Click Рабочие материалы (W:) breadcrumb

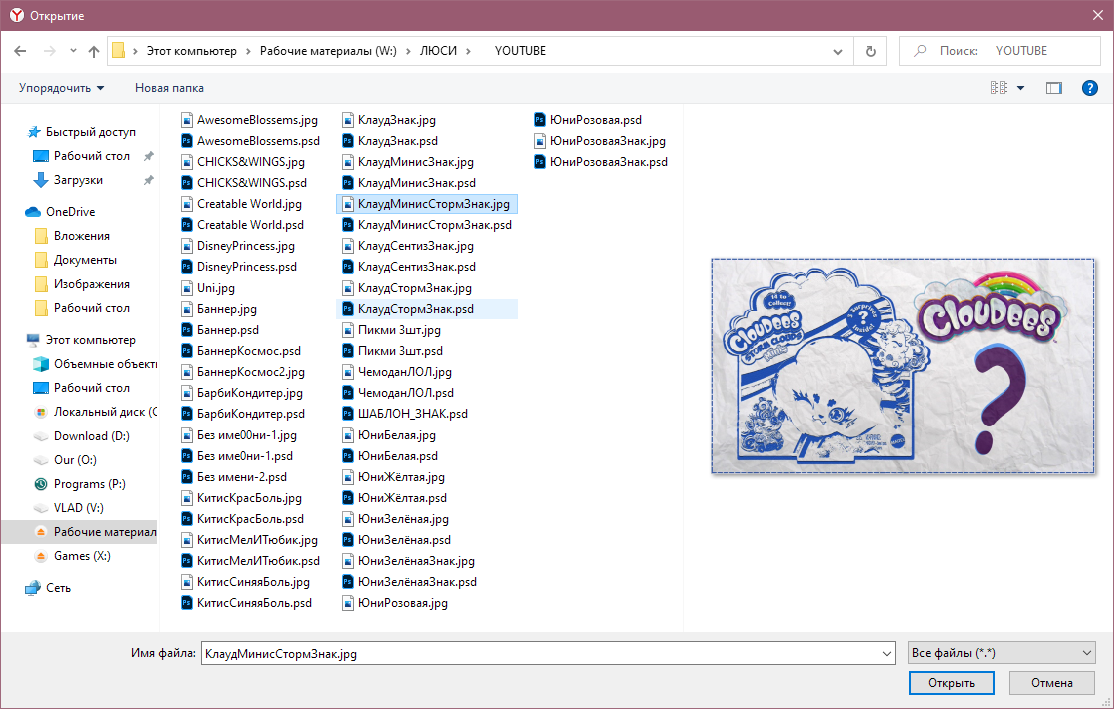click(328, 51)
